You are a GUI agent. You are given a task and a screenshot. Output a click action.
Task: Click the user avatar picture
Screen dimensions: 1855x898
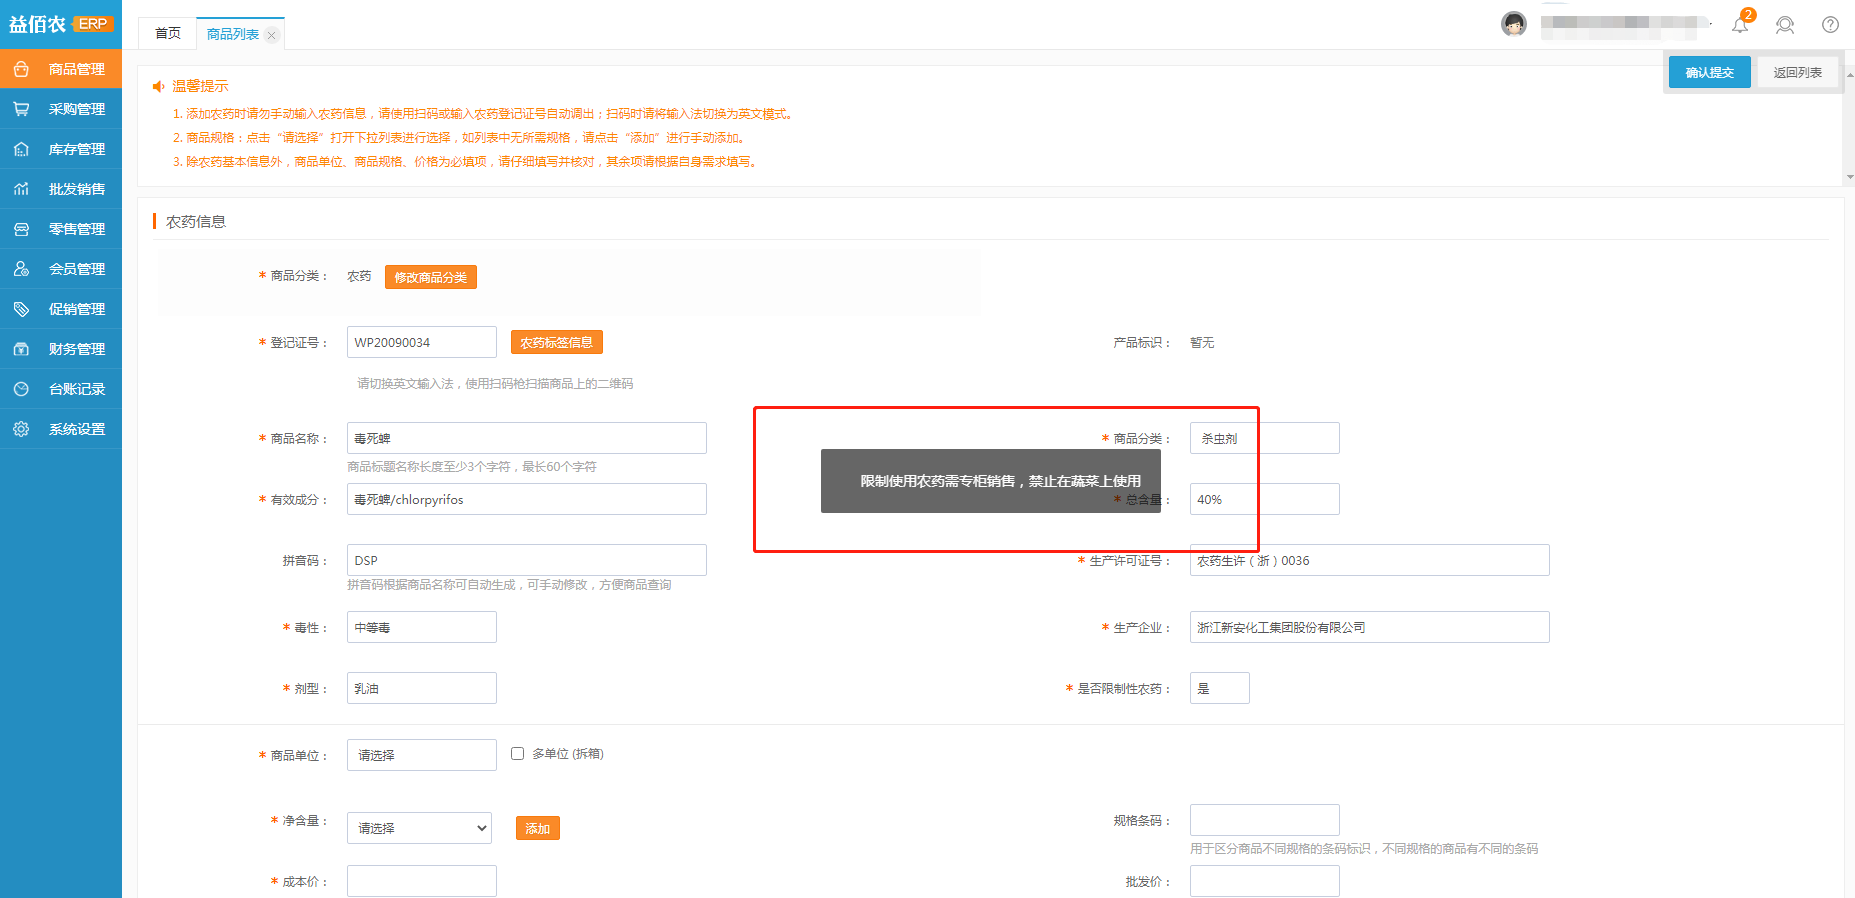pos(1514,24)
